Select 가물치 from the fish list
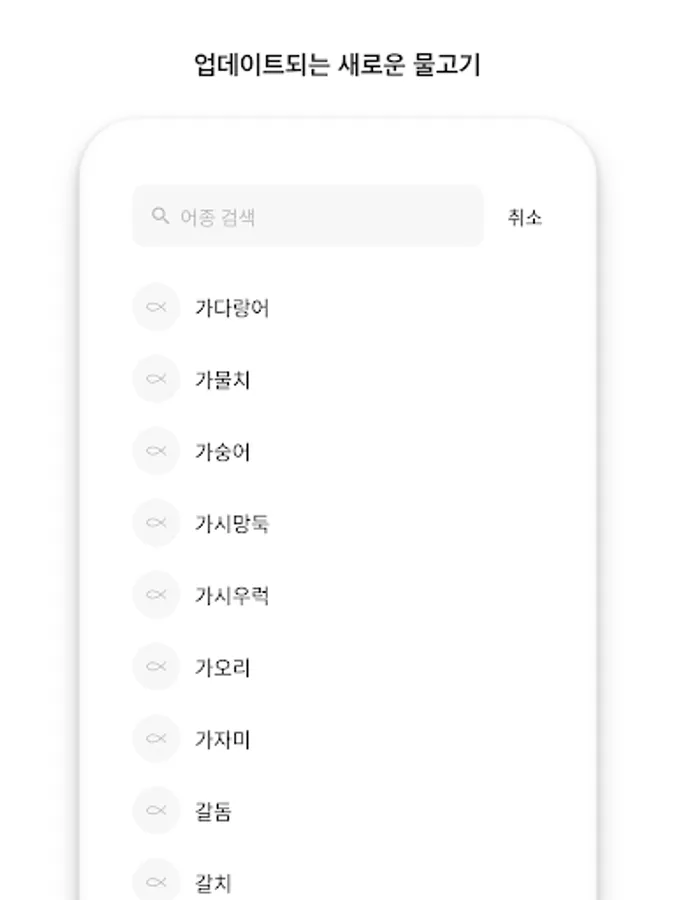675x900 pixels. coord(223,379)
